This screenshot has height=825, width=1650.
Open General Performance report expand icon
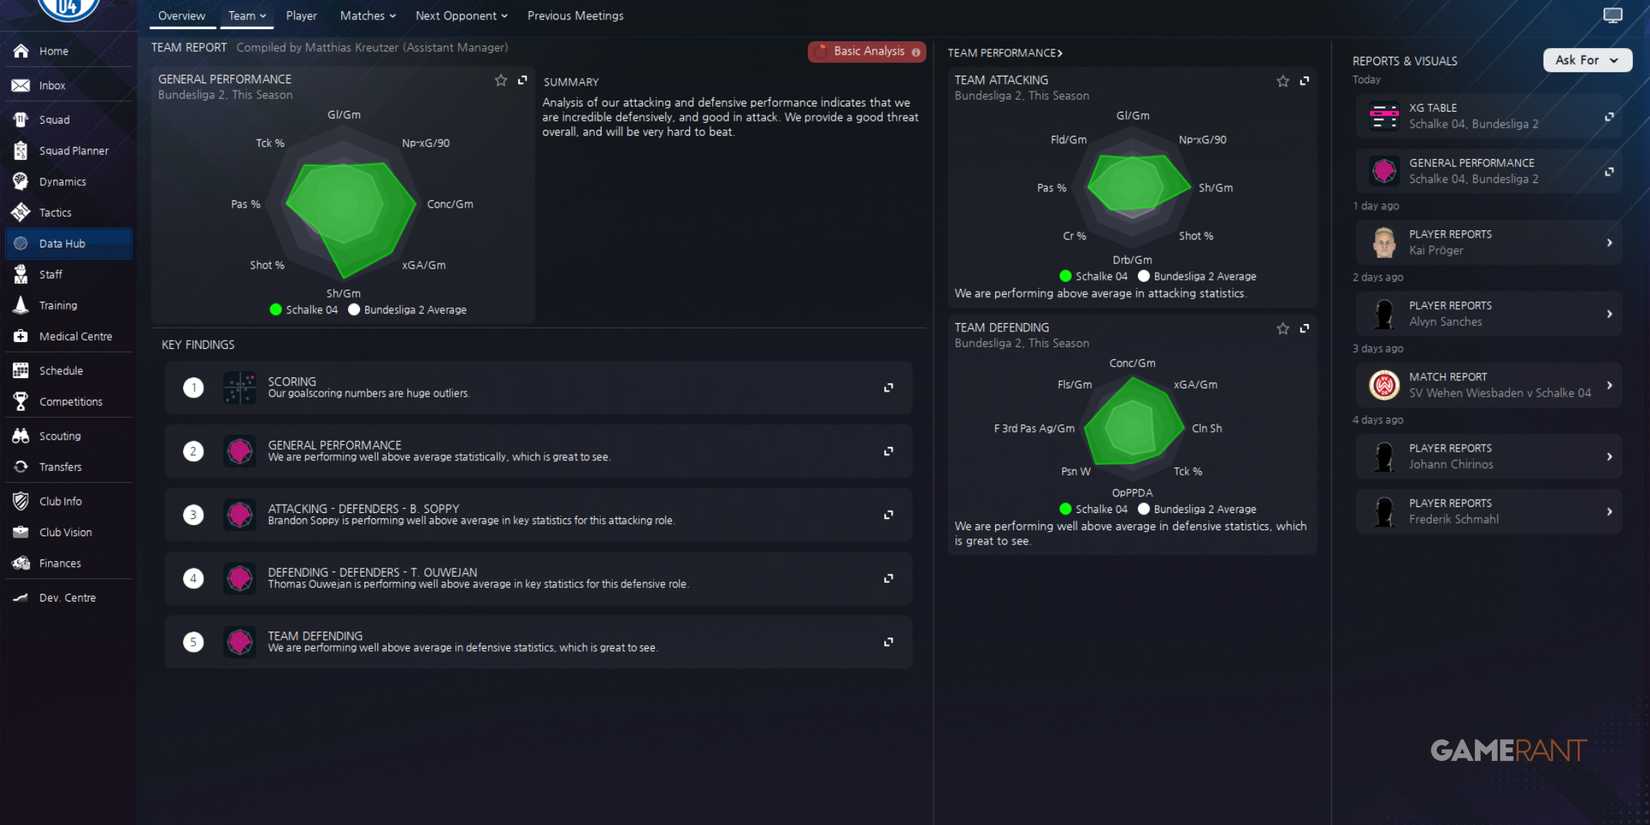coord(1609,172)
